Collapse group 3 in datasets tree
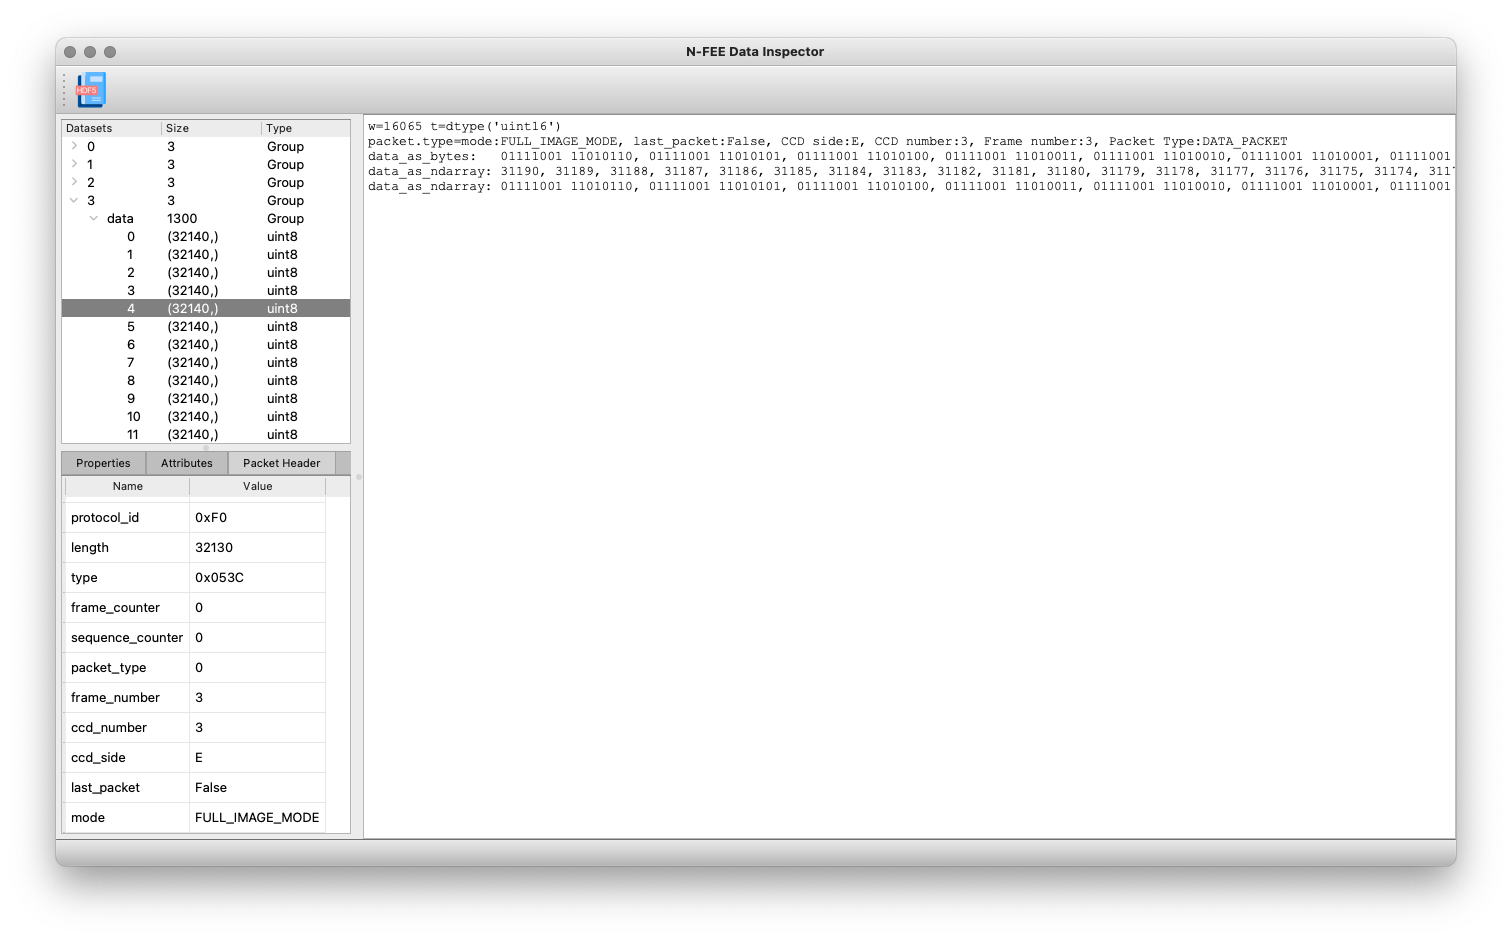 [74, 200]
